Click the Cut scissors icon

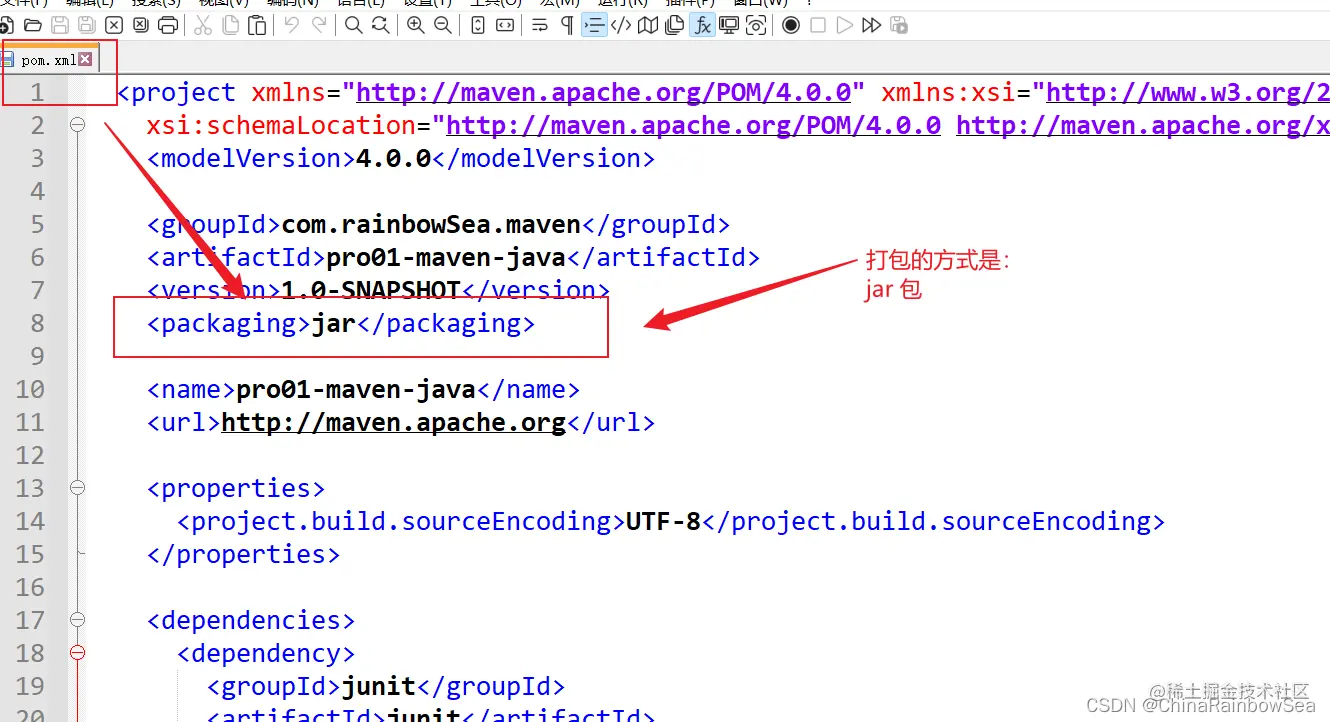click(203, 25)
